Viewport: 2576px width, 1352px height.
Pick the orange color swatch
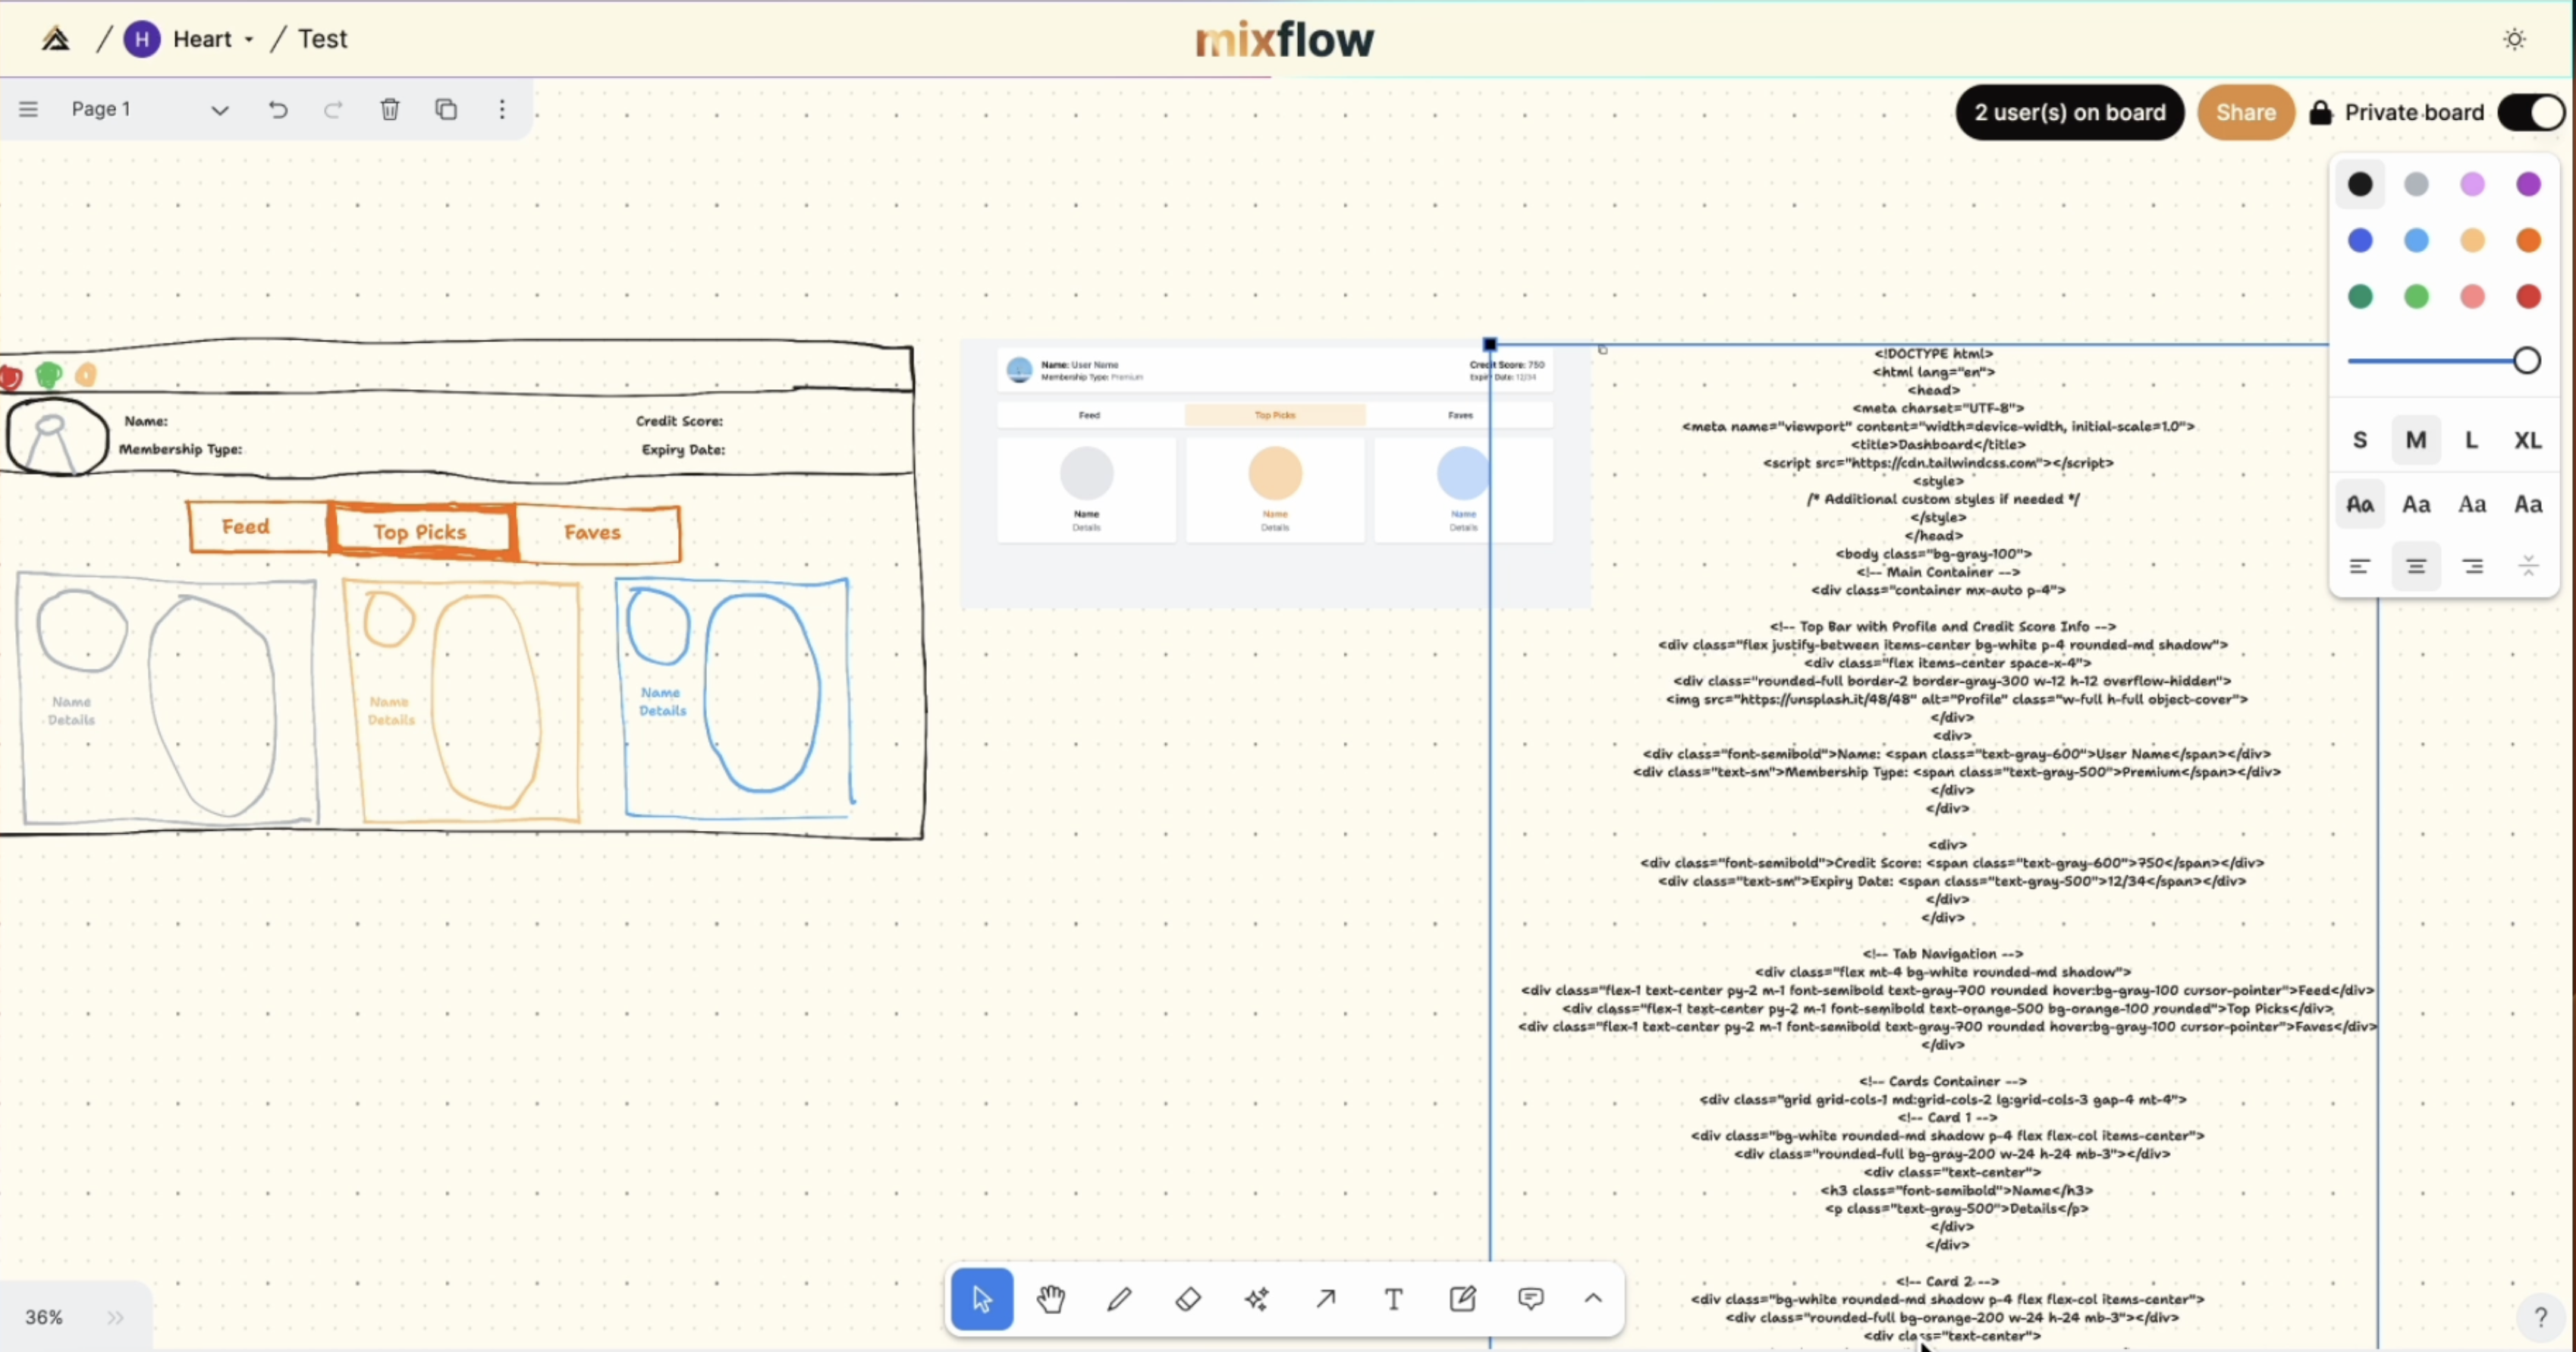click(2528, 240)
